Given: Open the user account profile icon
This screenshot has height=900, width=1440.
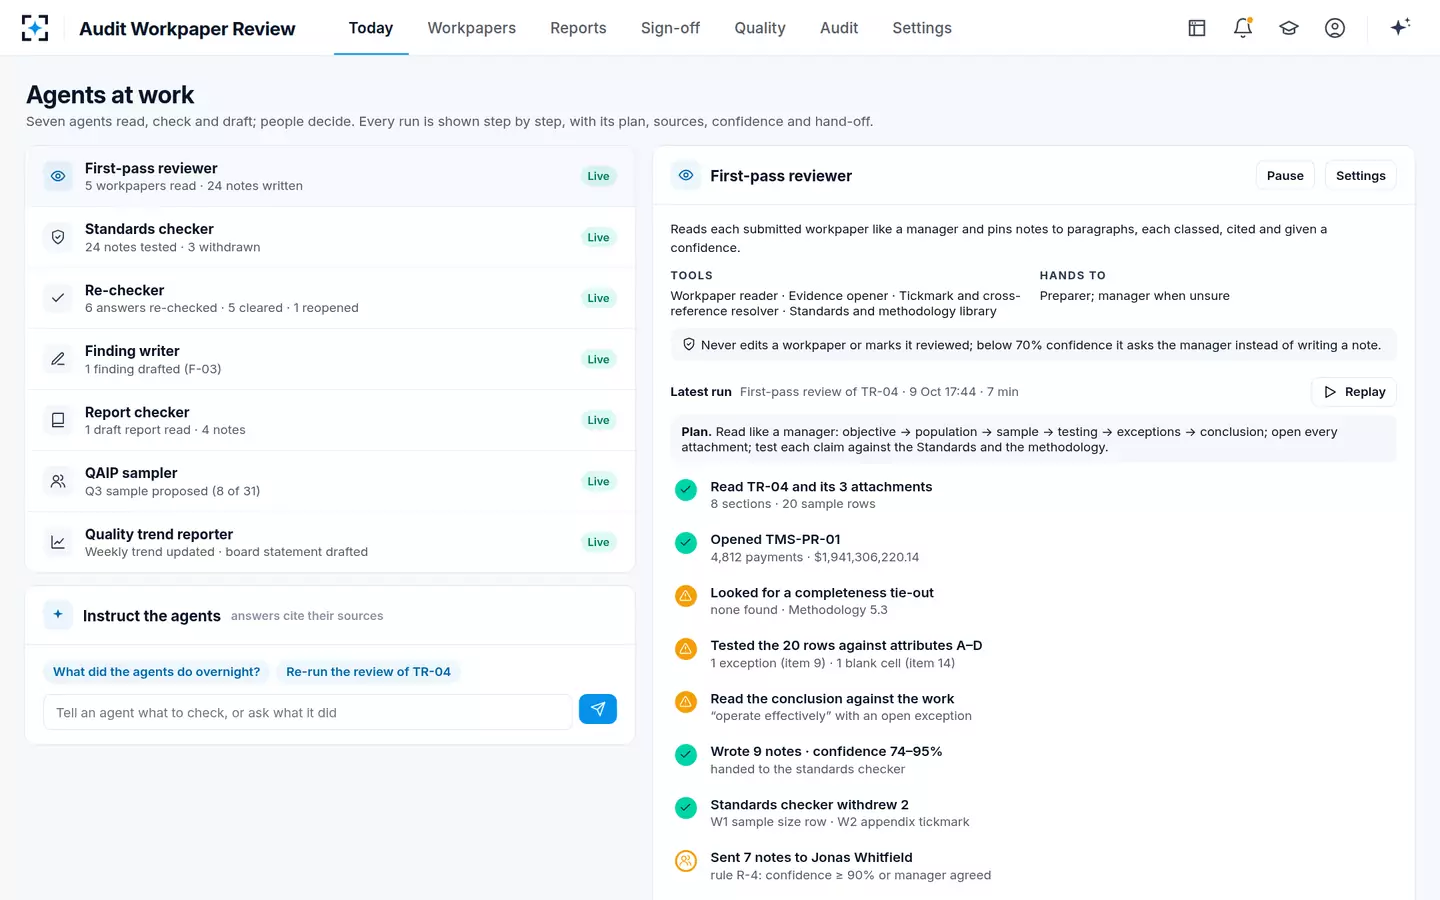Looking at the screenshot, I should (x=1335, y=28).
